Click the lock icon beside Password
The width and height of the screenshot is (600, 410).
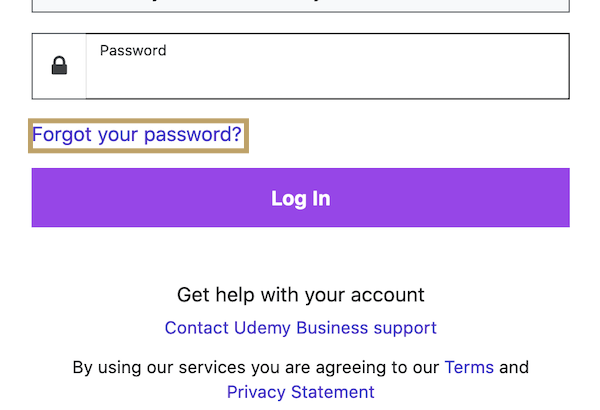(x=59, y=67)
